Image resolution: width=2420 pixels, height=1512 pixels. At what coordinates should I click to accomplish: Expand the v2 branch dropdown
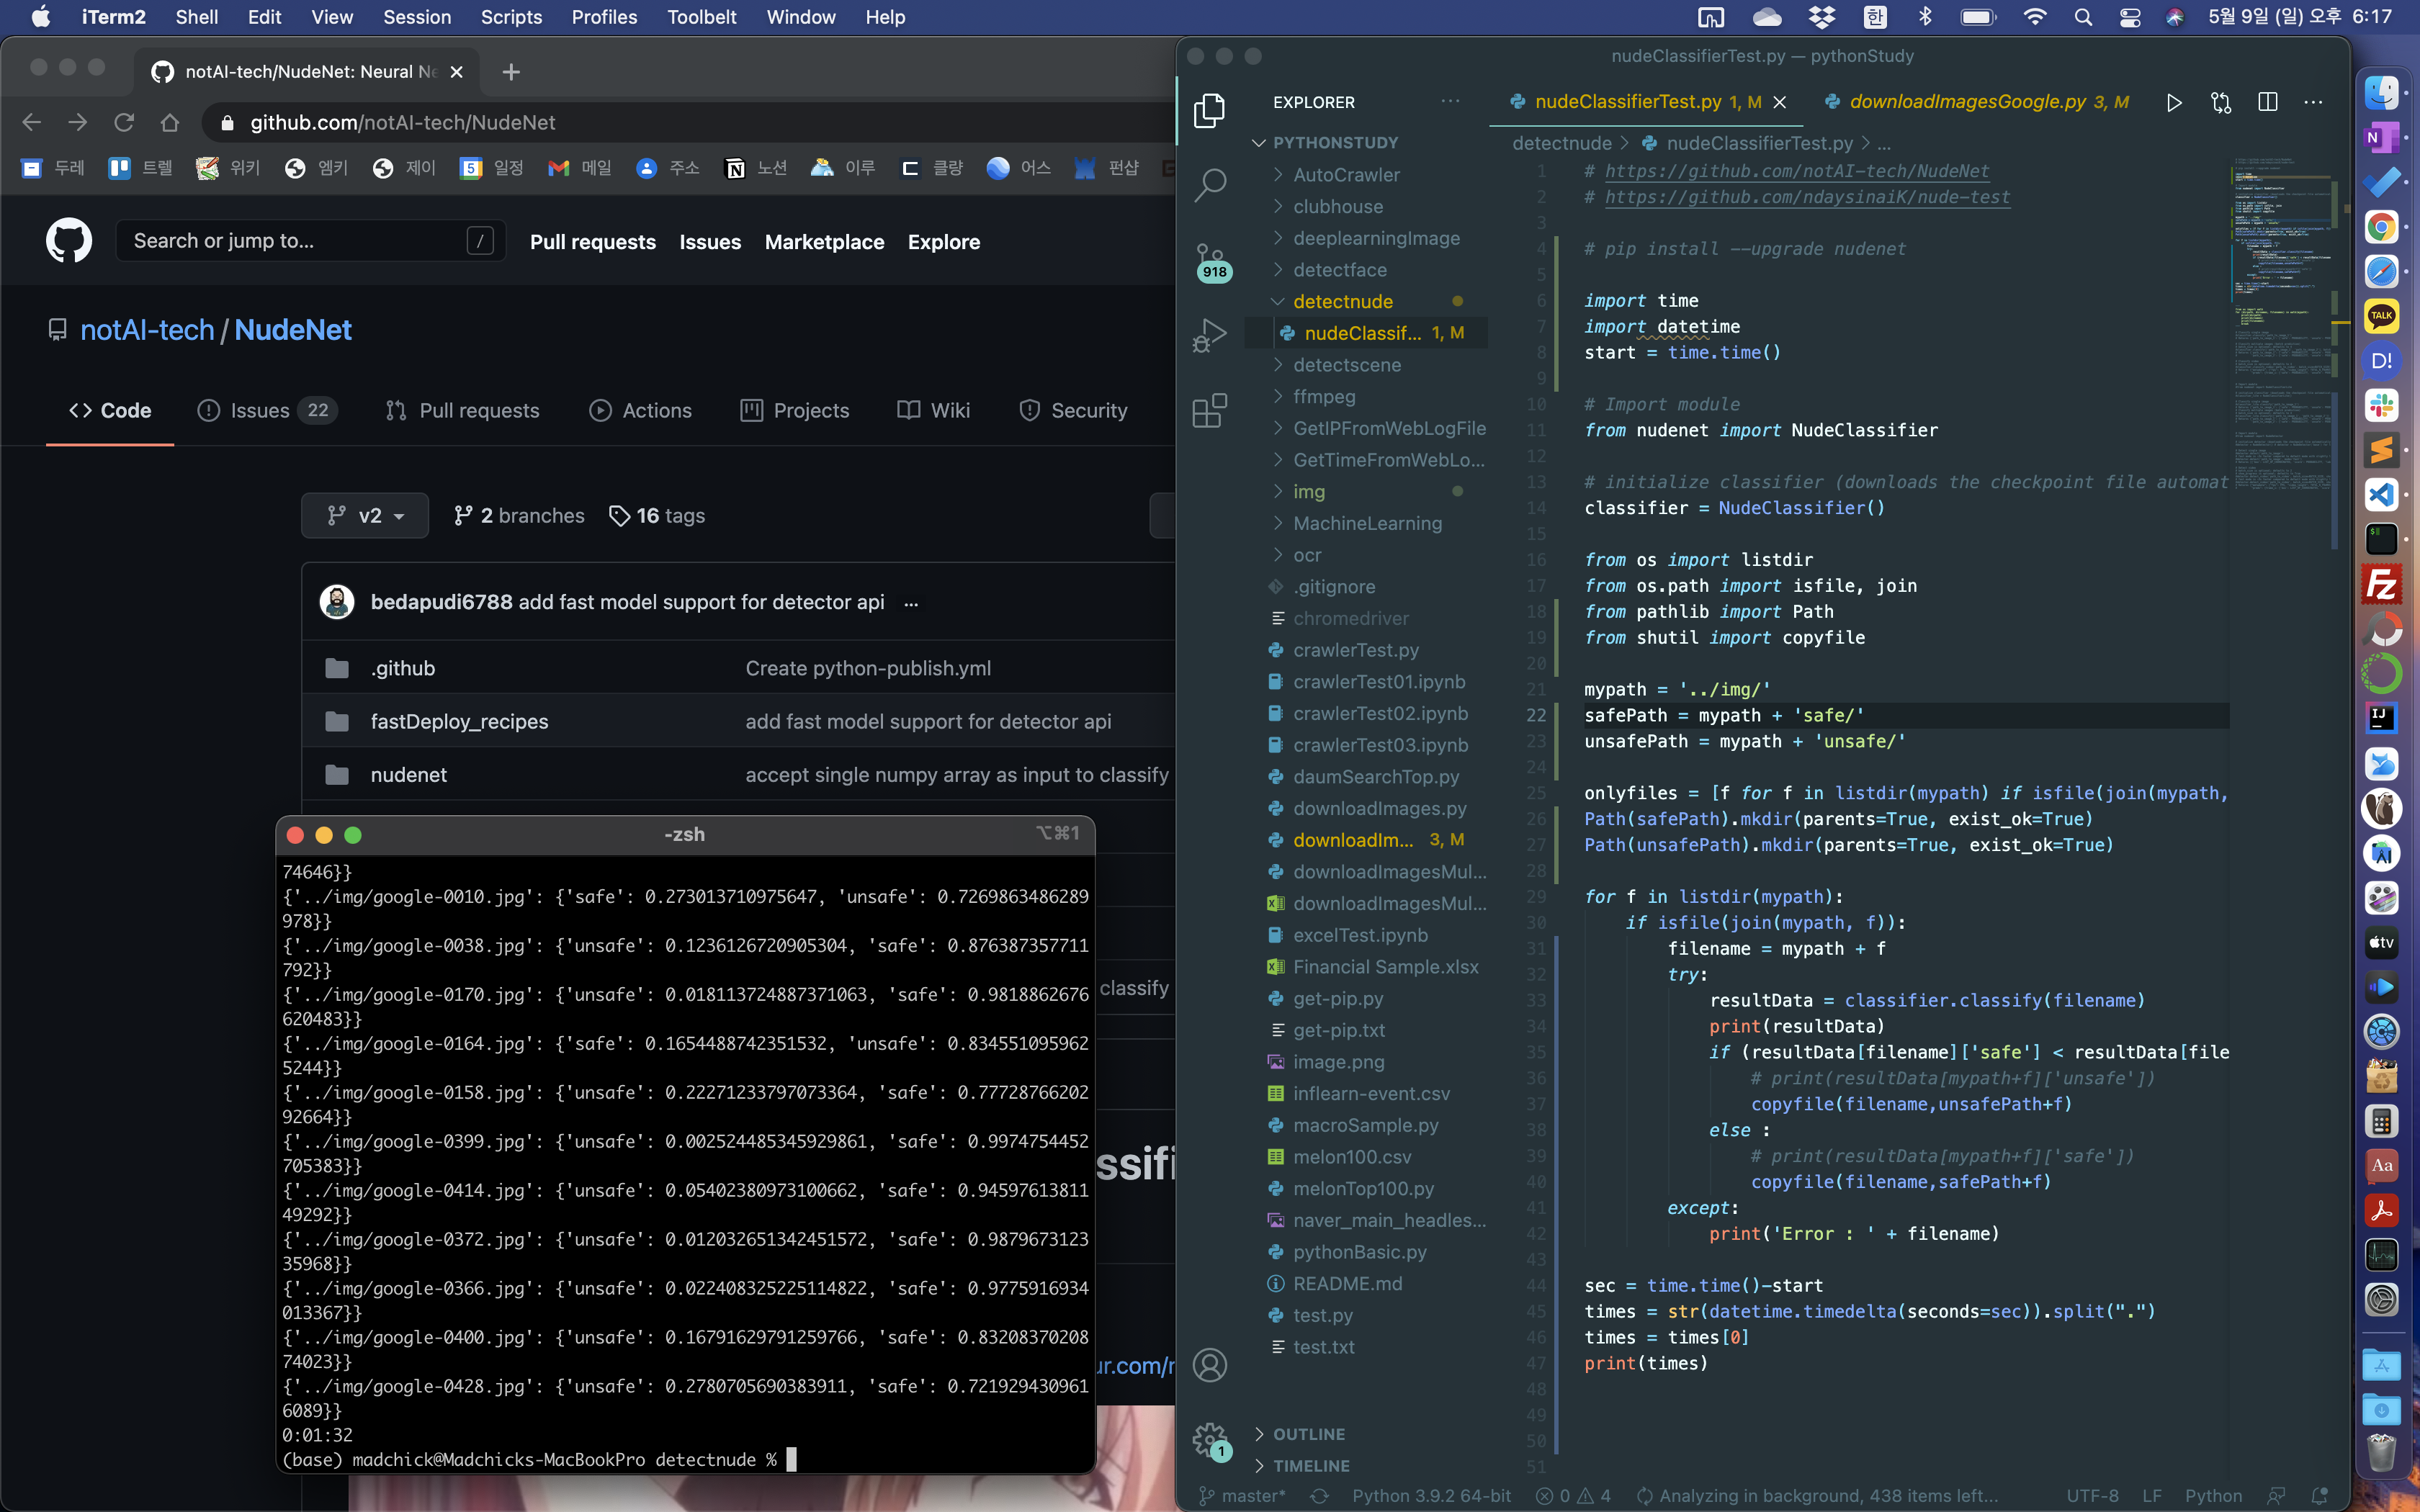tap(365, 516)
